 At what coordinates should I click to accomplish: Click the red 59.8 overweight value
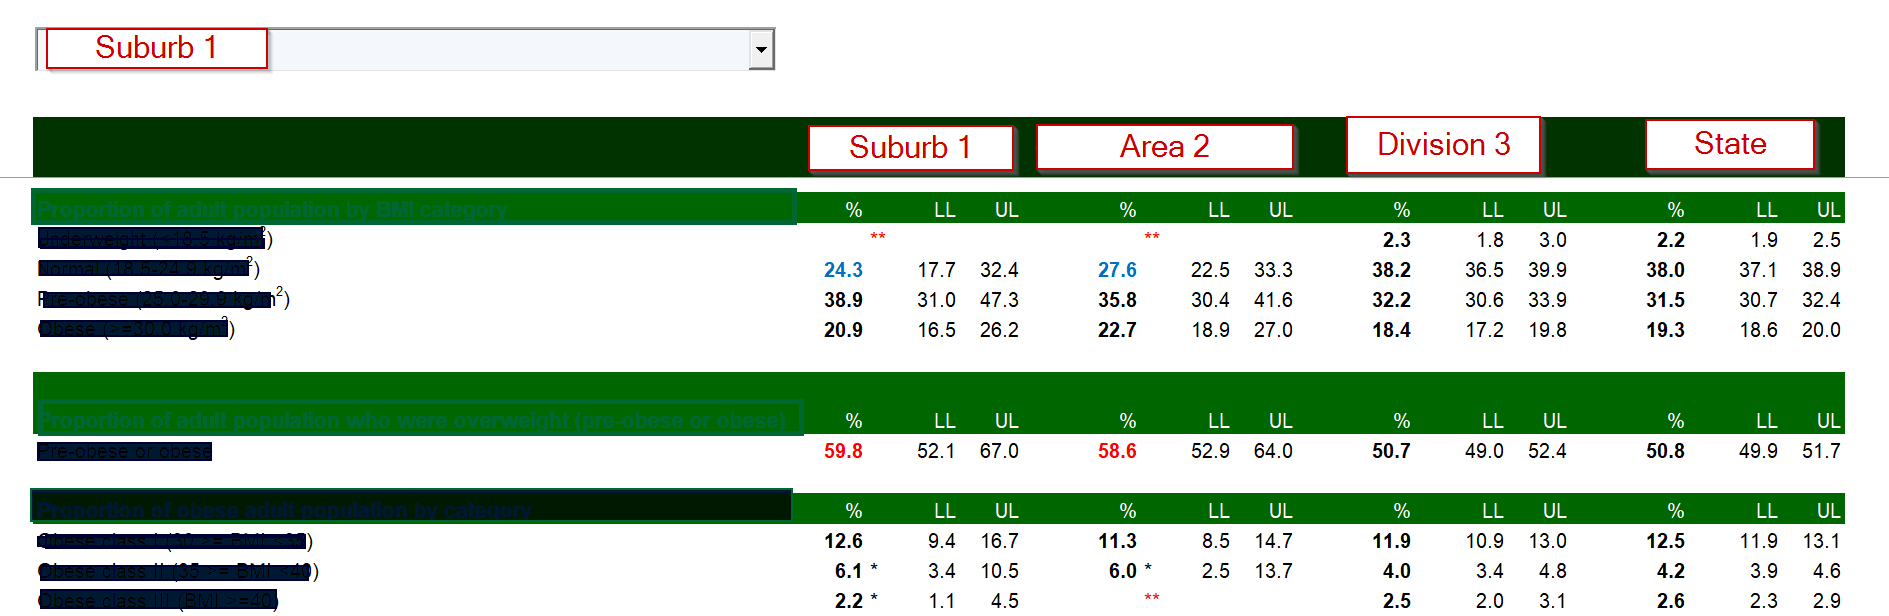click(843, 451)
